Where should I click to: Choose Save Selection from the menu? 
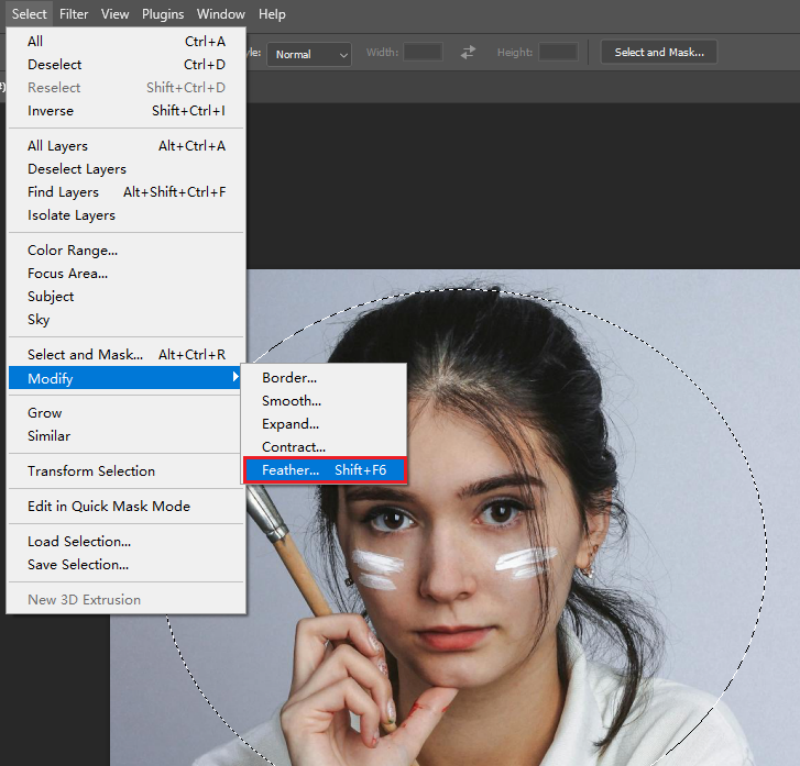pyautogui.click(x=78, y=564)
